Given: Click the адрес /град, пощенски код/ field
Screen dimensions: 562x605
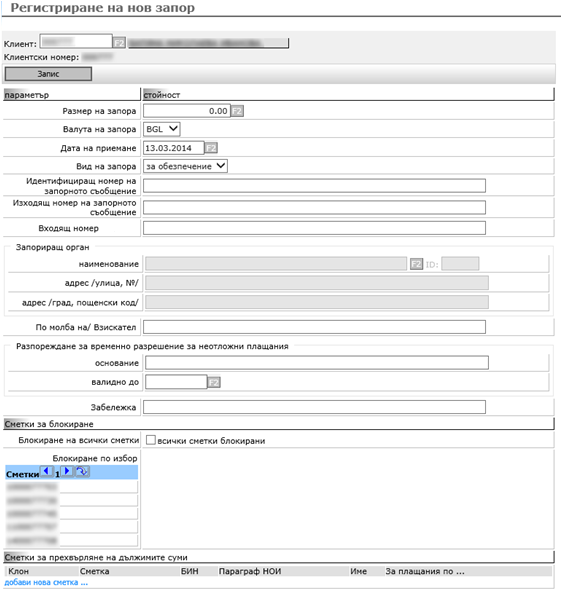Looking at the screenshot, I should pyautogui.click(x=317, y=302).
